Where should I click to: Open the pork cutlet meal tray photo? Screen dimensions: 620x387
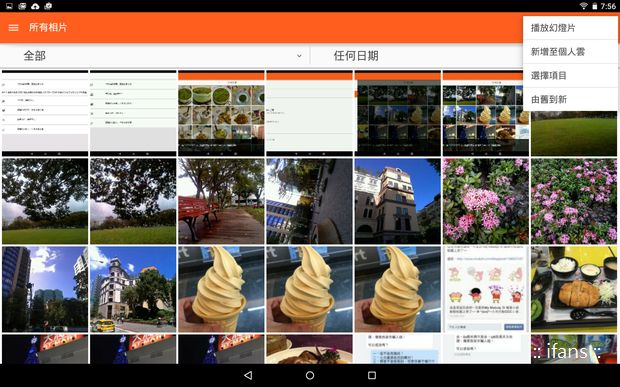click(574, 289)
